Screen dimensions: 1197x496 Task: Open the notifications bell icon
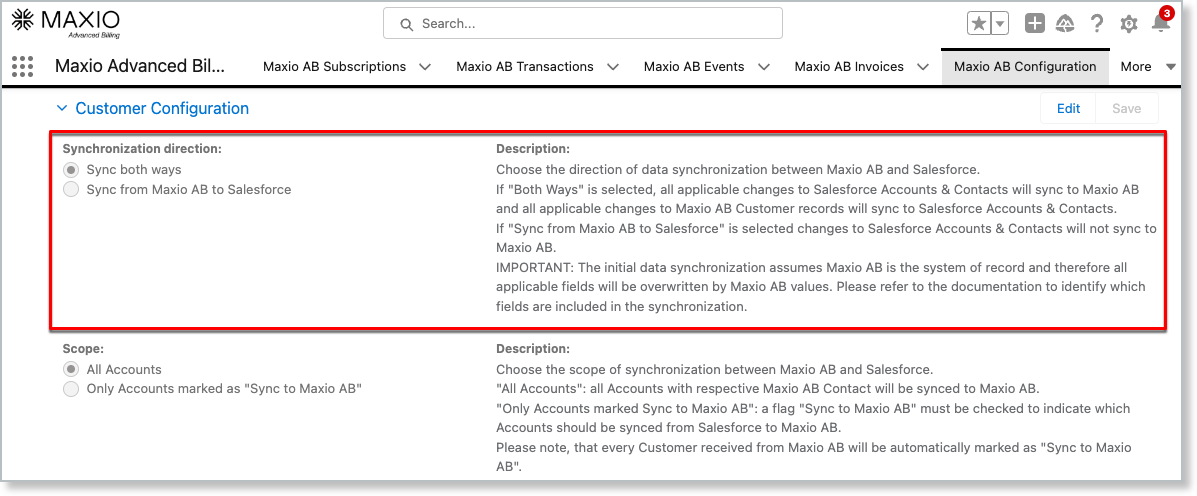[1160, 24]
